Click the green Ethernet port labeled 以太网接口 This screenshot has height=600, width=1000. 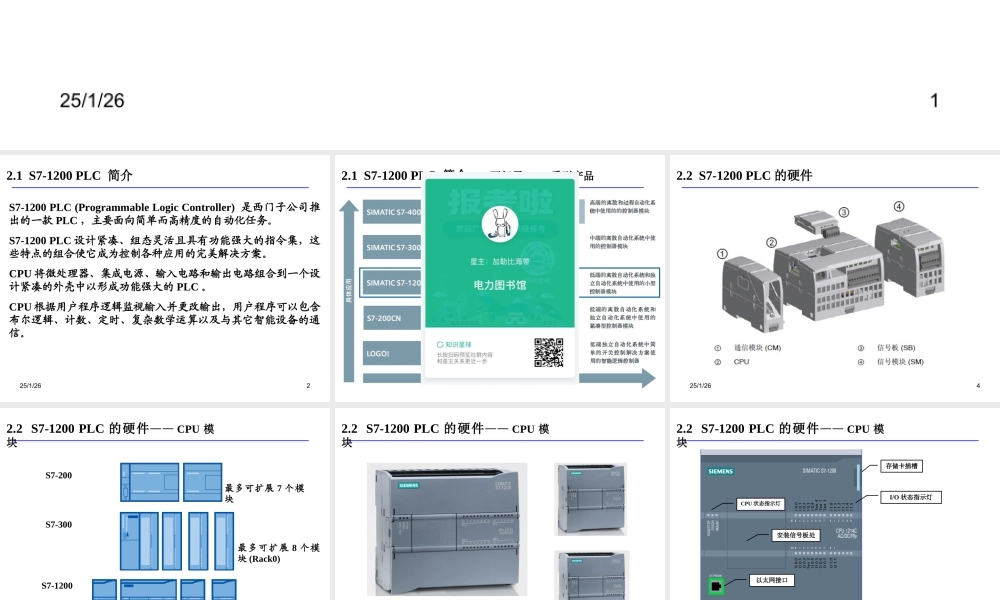pos(717,584)
